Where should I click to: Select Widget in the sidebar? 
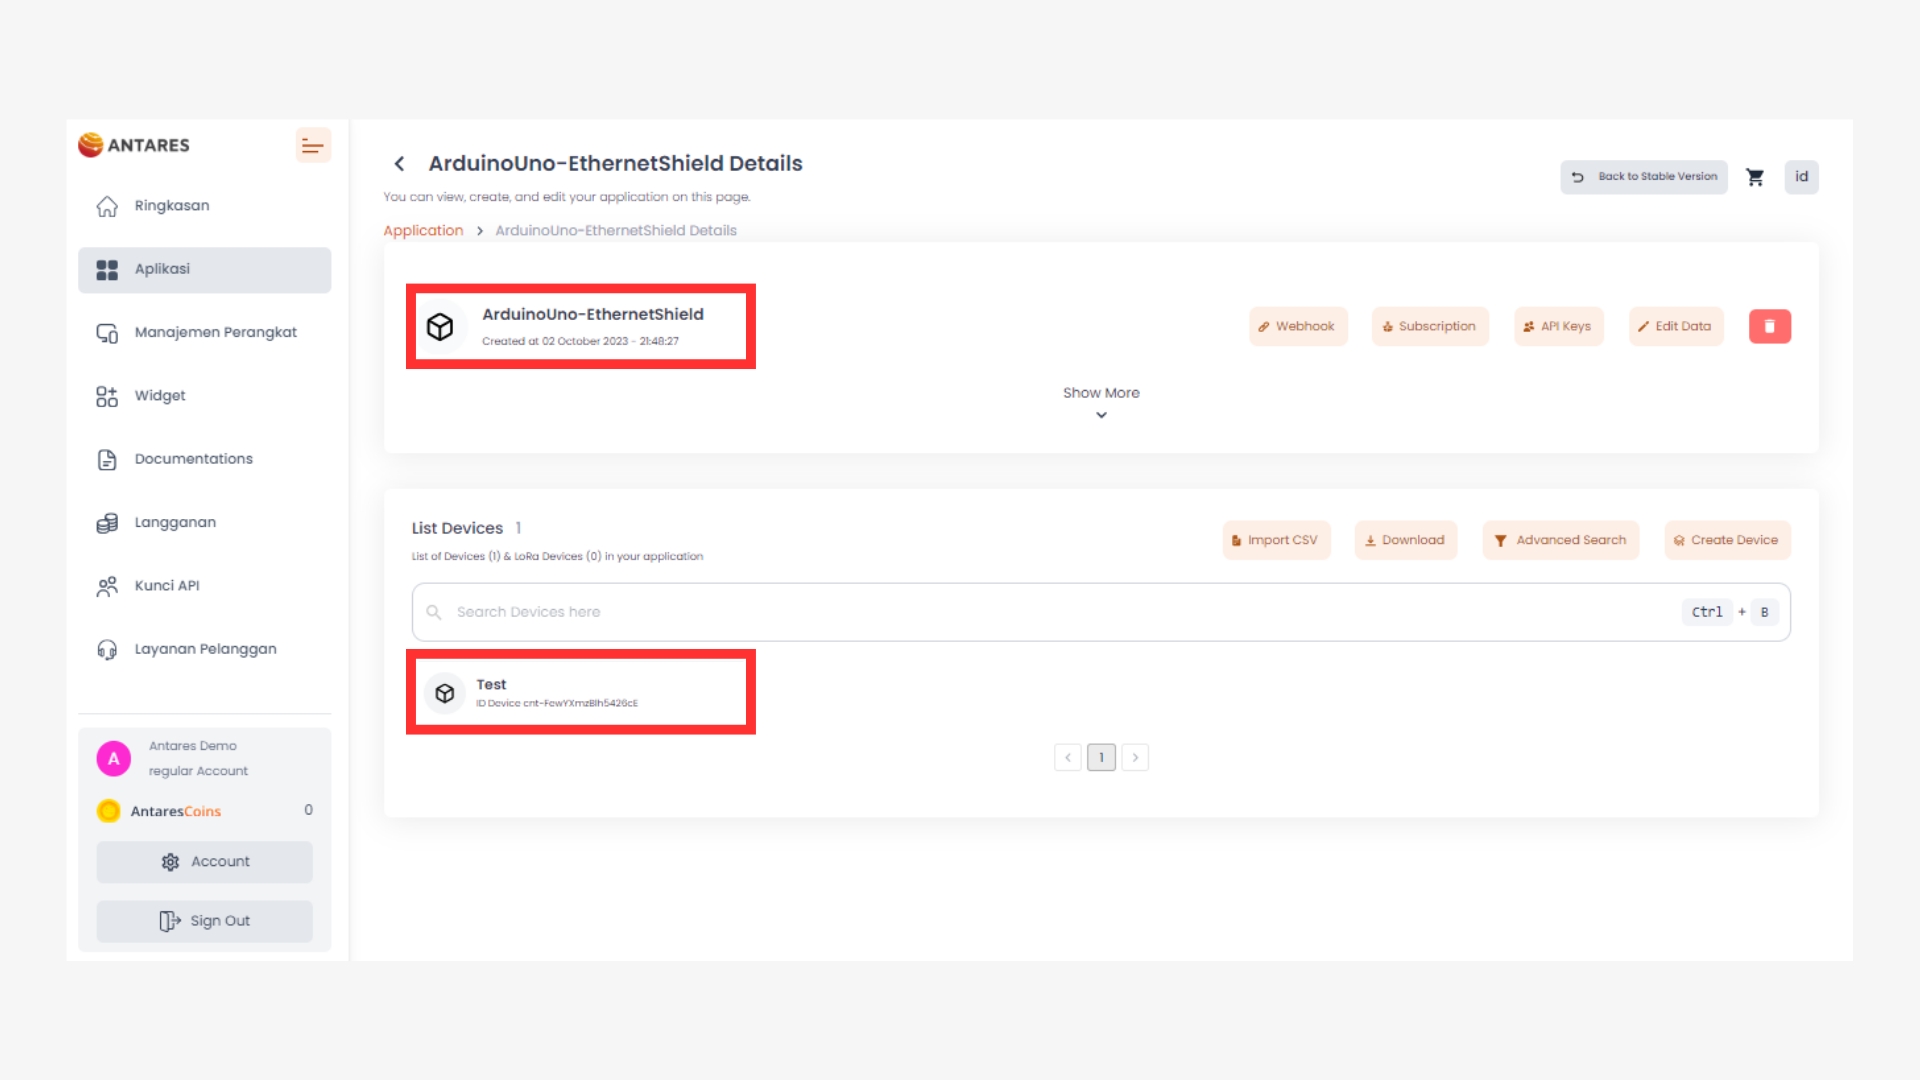point(160,396)
